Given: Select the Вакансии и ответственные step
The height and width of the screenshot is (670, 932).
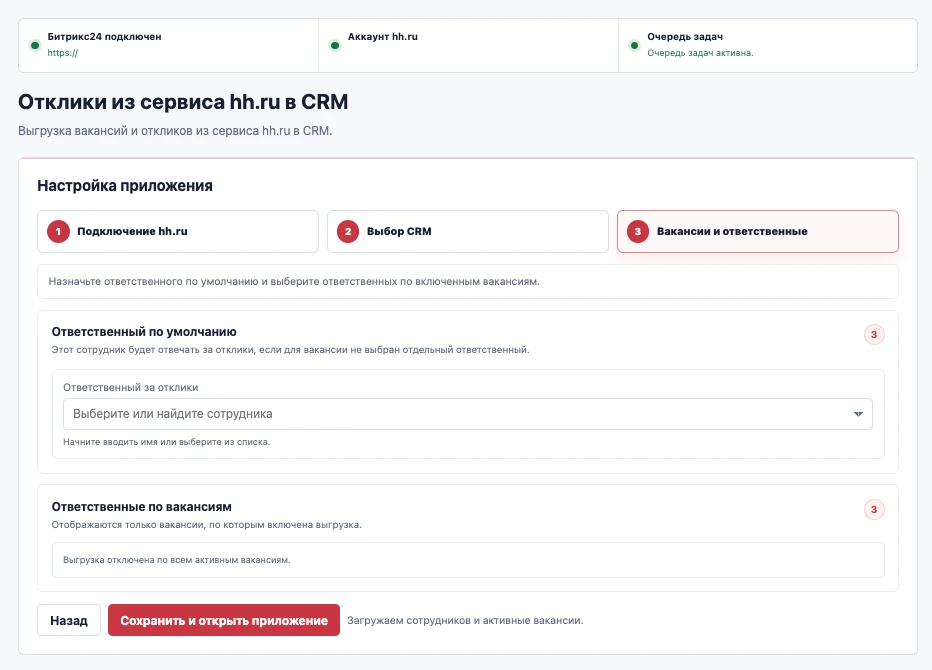Looking at the screenshot, I should pyautogui.click(x=758, y=231).
